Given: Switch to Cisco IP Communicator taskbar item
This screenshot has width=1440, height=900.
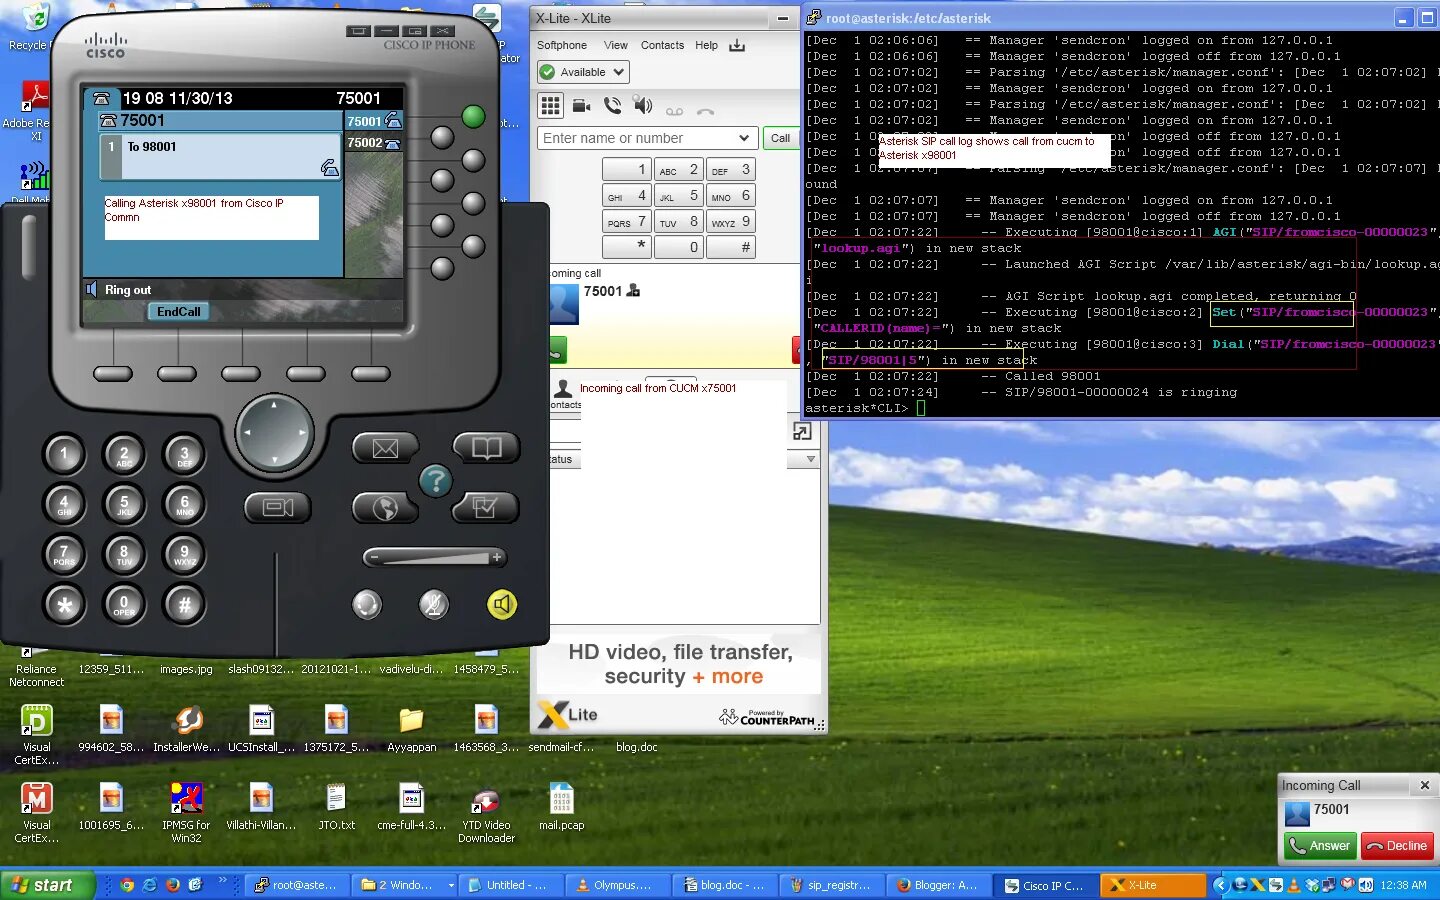Looking at the screenshot, I should 1045,885.
